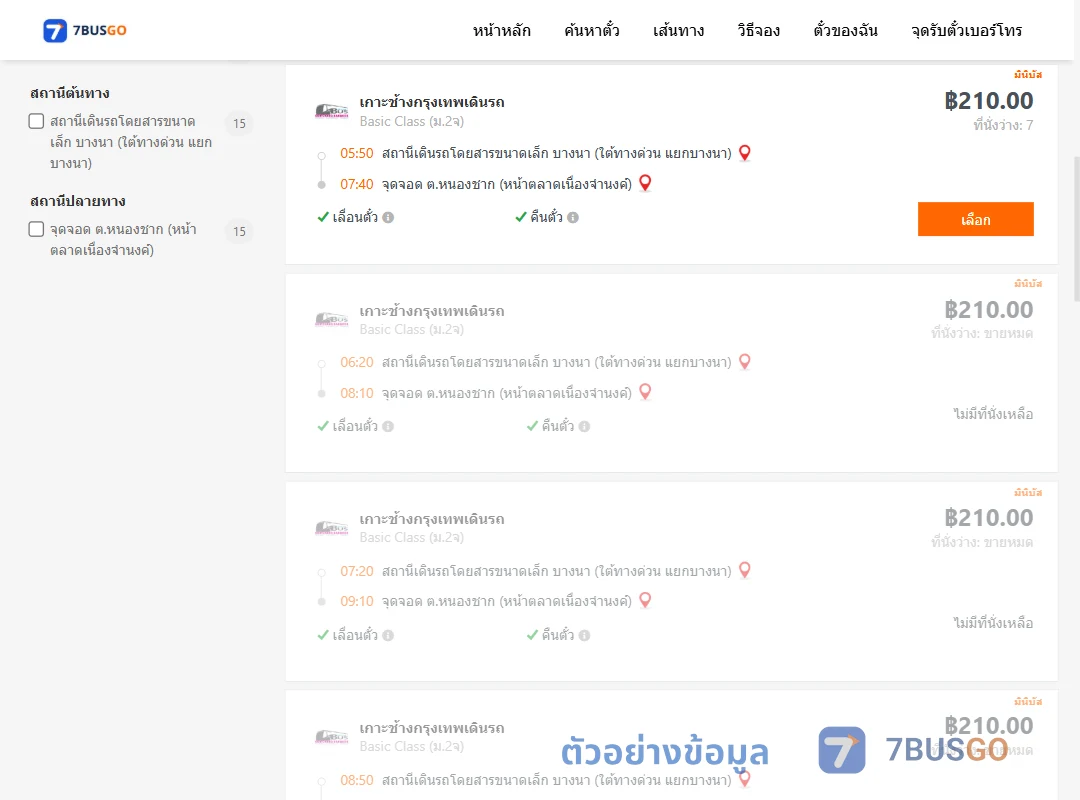This screenshot has width=1080, height=800.
Task: Go to หน้าหลัก menu item
Action: tap(501, 30)
